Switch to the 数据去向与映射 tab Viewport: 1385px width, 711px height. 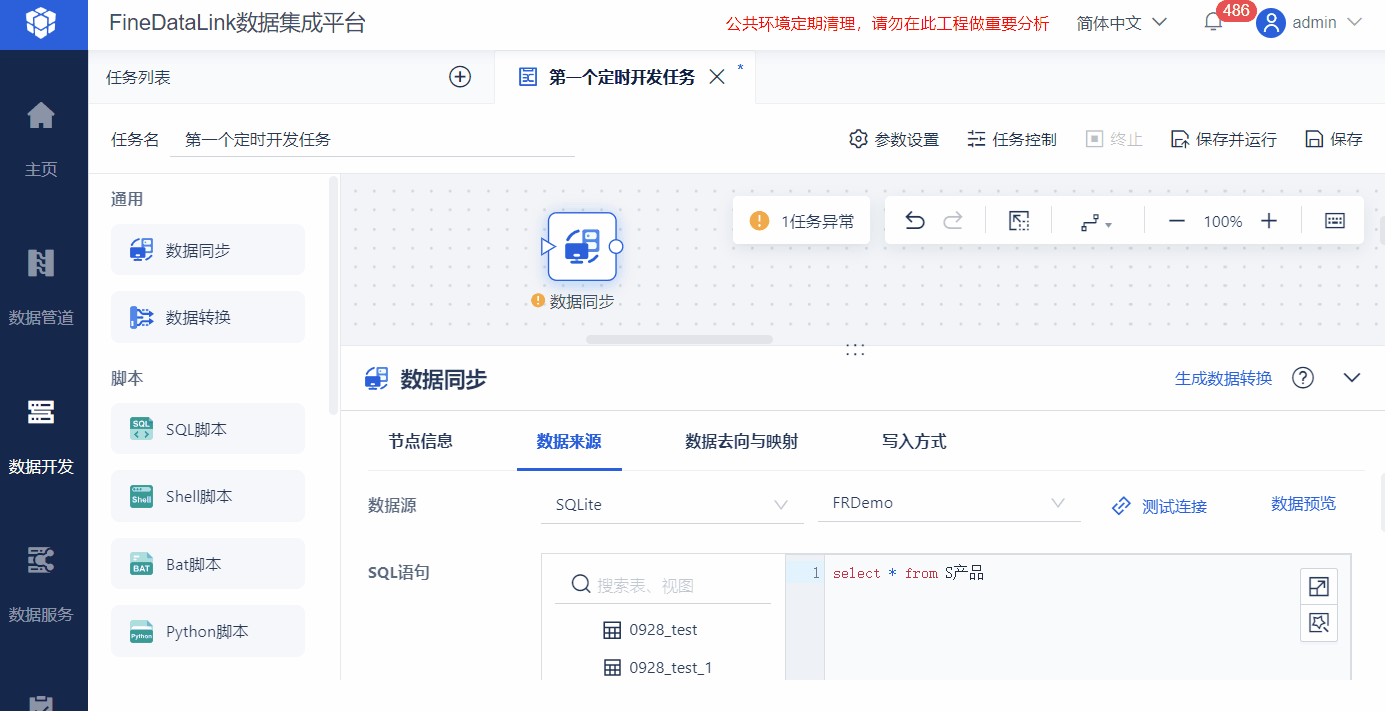[741, 441]
